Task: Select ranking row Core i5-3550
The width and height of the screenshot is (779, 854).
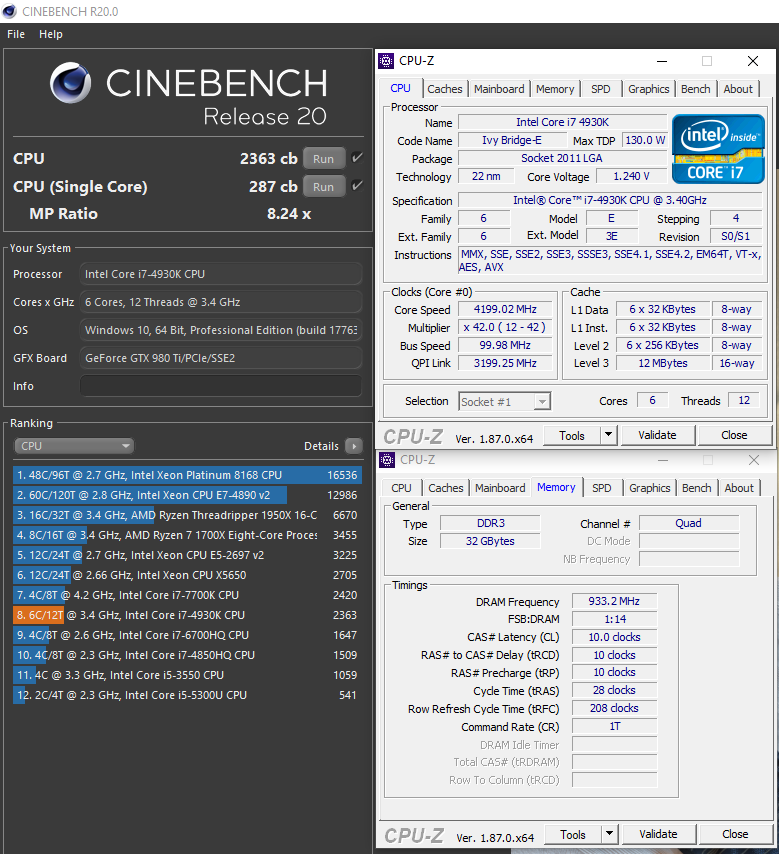Action: pyautogui.click(x=187, y=675)
